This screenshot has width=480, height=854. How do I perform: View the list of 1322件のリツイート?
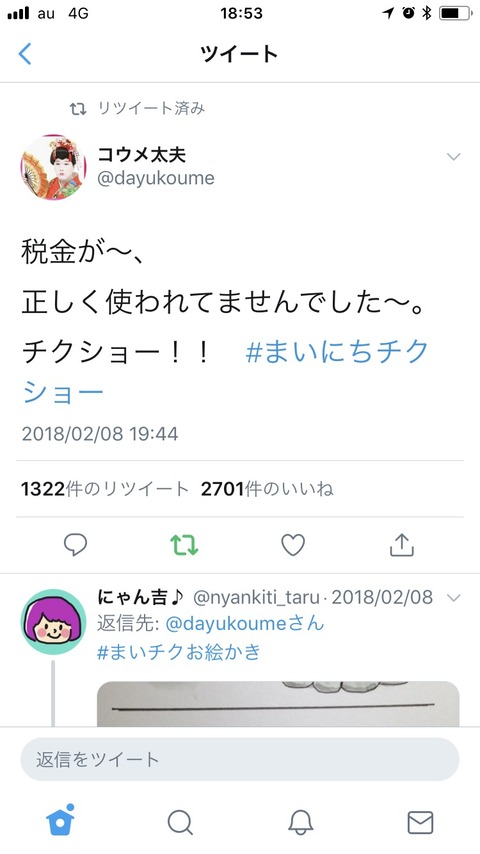tap(105, 489)
